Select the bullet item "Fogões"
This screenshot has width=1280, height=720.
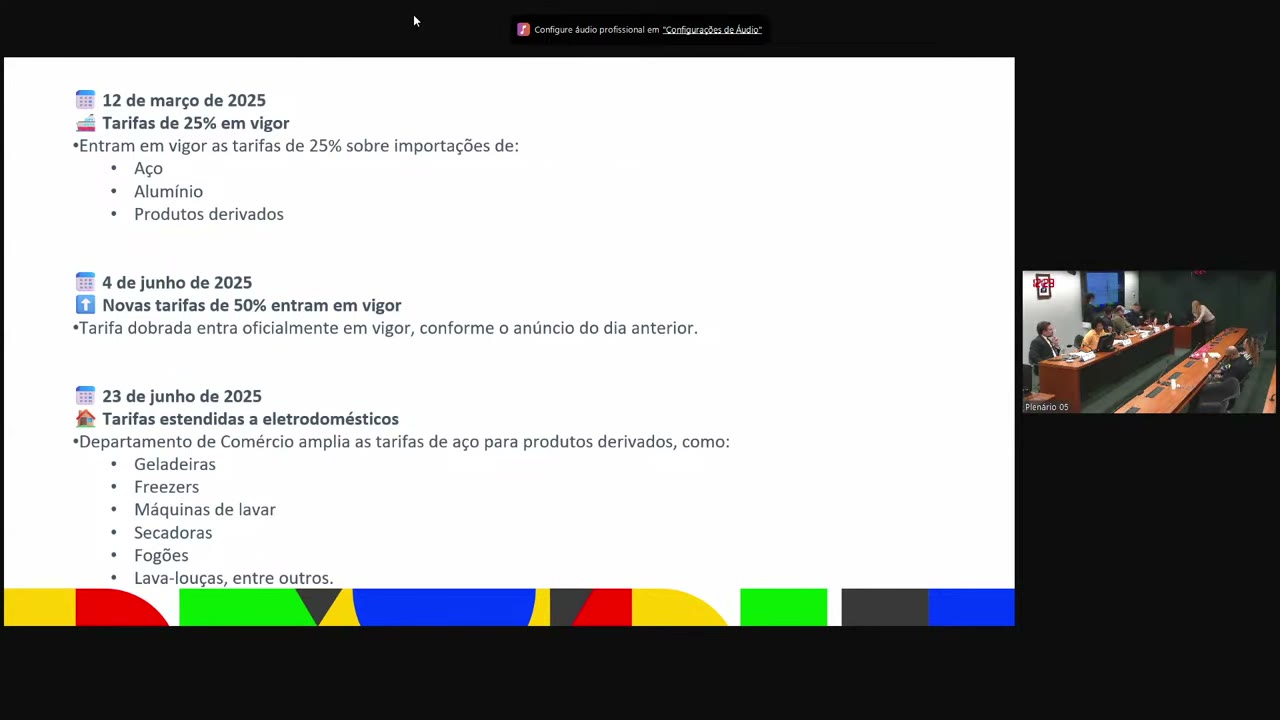161,556
